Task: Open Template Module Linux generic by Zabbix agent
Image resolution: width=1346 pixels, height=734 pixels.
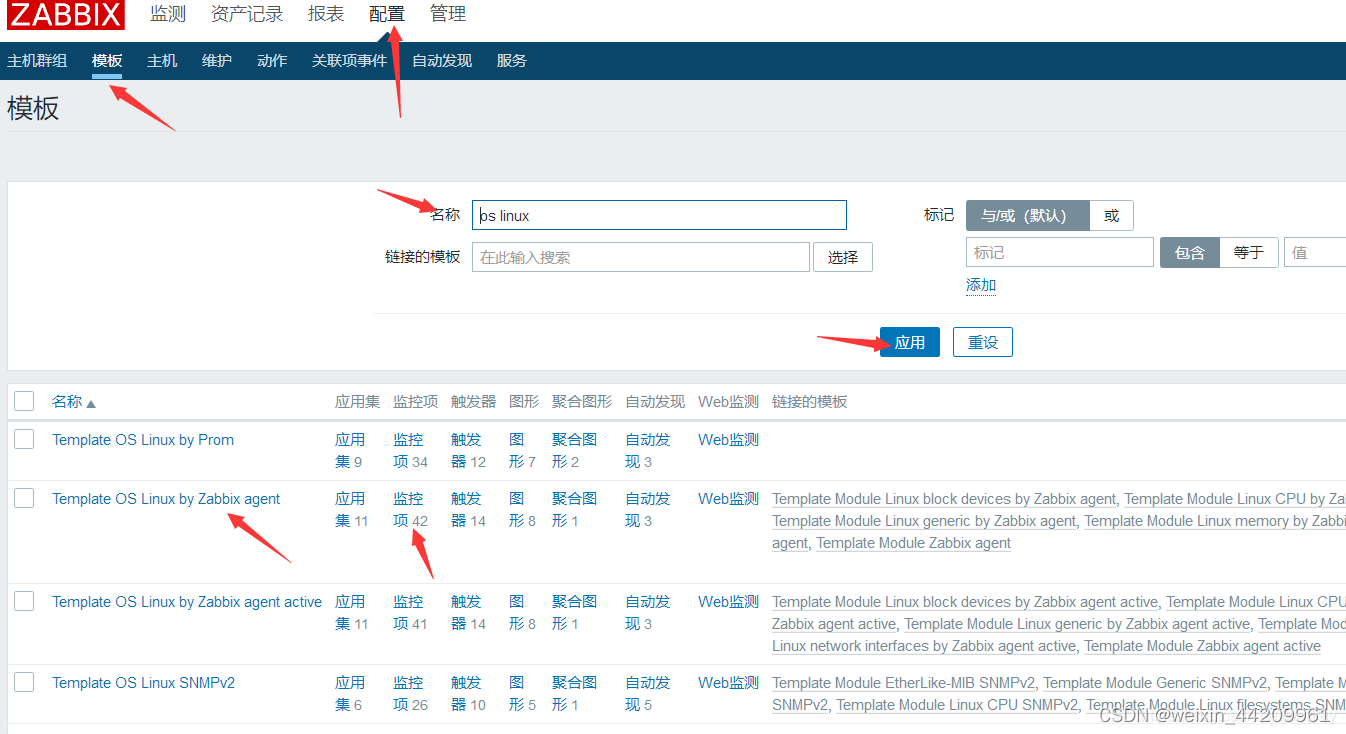Action: coord(924,521)
